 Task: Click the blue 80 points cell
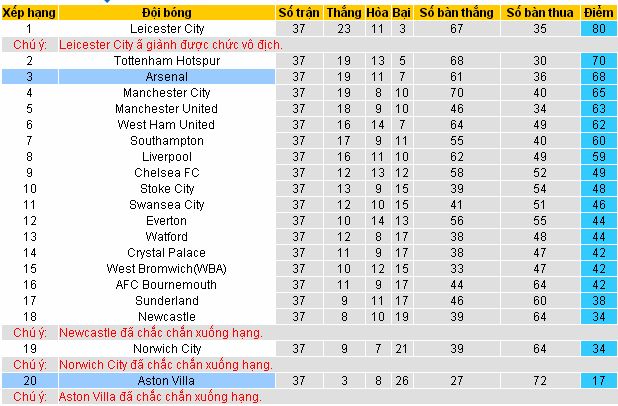600,29
